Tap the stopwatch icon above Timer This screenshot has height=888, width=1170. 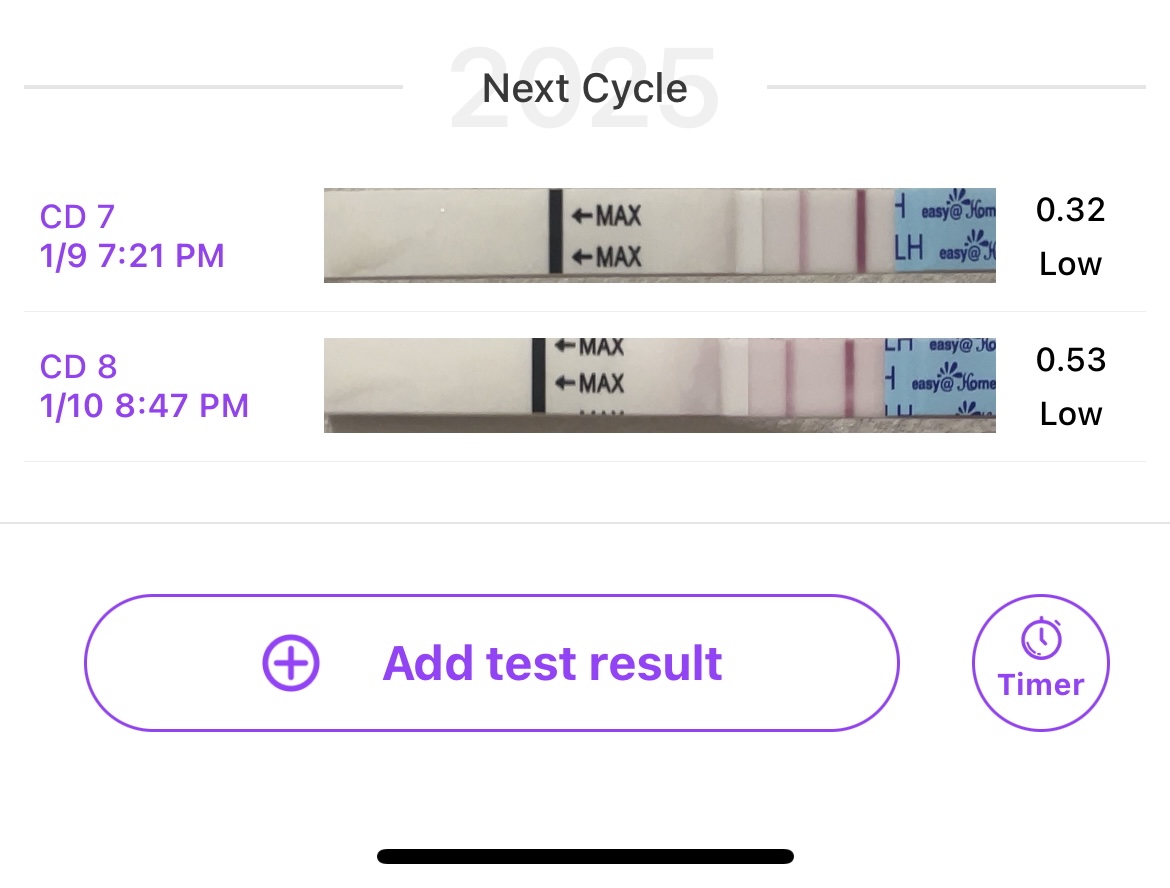point(1041,638)
